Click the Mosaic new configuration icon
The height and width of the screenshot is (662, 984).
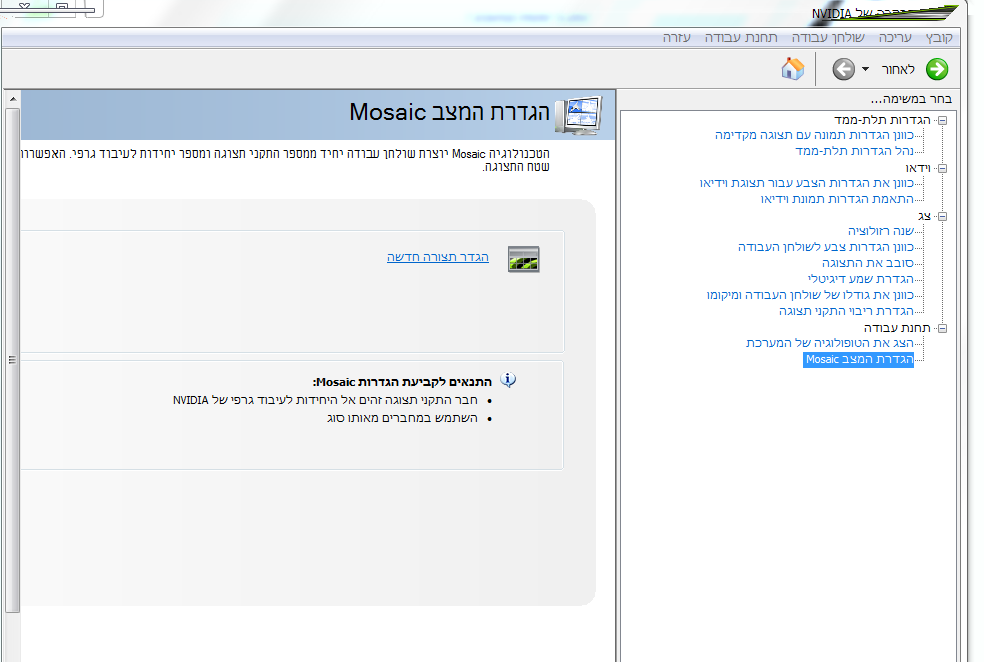tap(523, 259)
